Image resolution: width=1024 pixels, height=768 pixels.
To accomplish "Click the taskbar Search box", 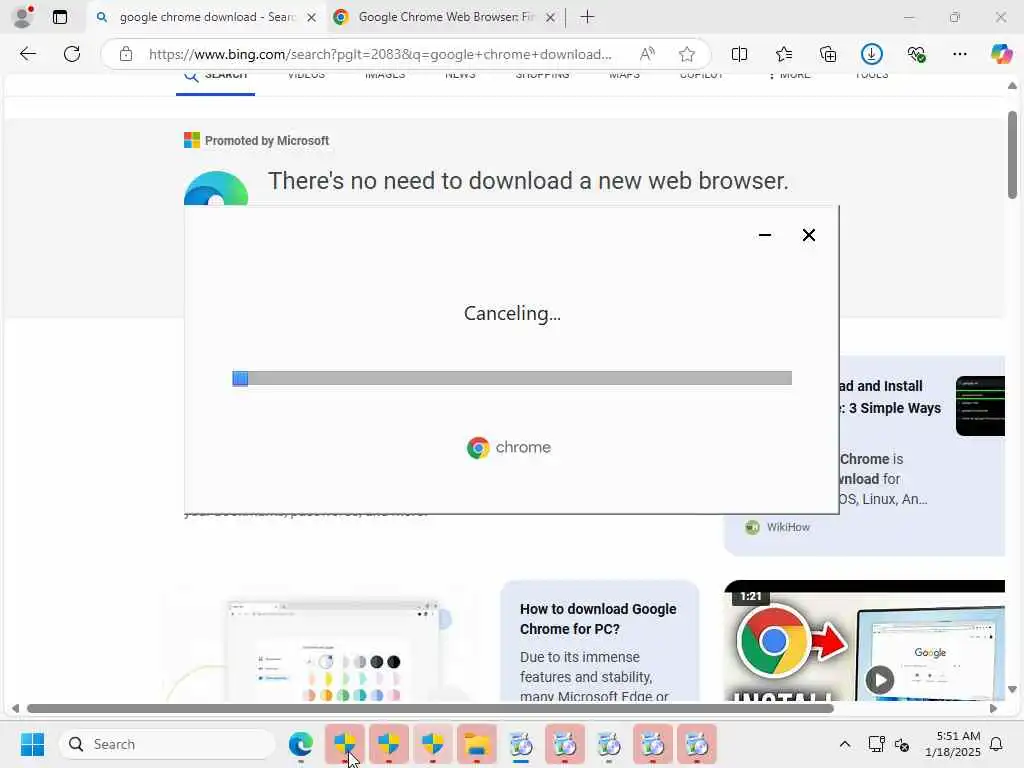I will (x=167, y=744).
